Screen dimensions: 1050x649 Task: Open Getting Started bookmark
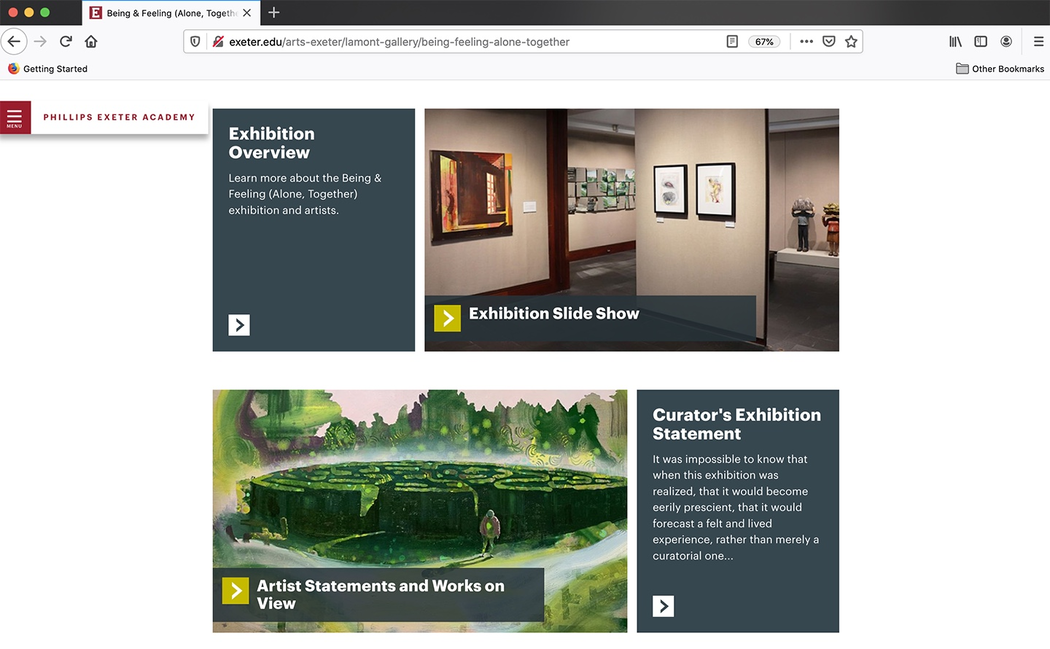click(x=48, y=68)
